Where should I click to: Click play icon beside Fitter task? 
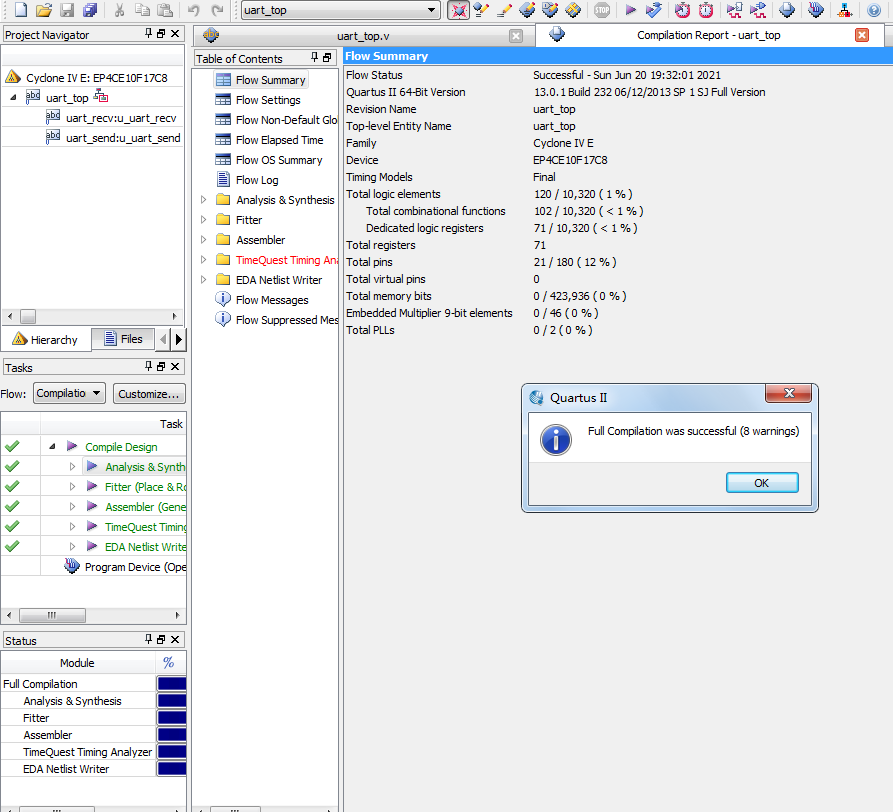[92, 487]
